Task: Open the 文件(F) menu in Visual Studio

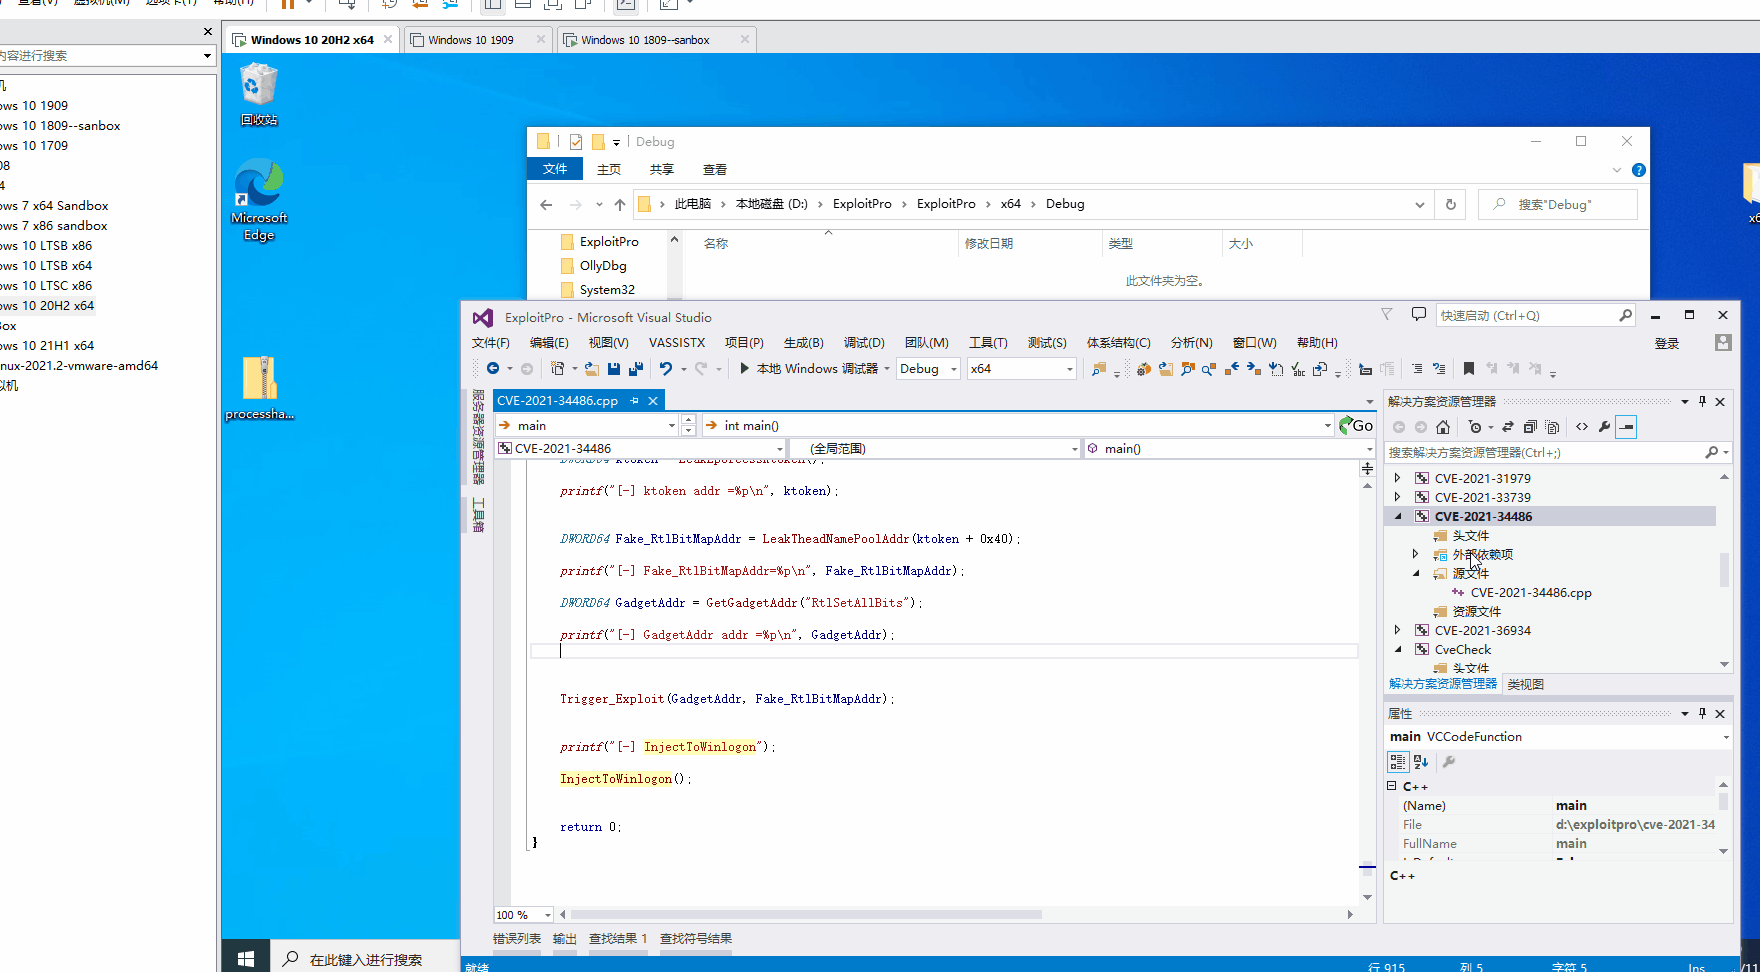Action: pos(491,343)
